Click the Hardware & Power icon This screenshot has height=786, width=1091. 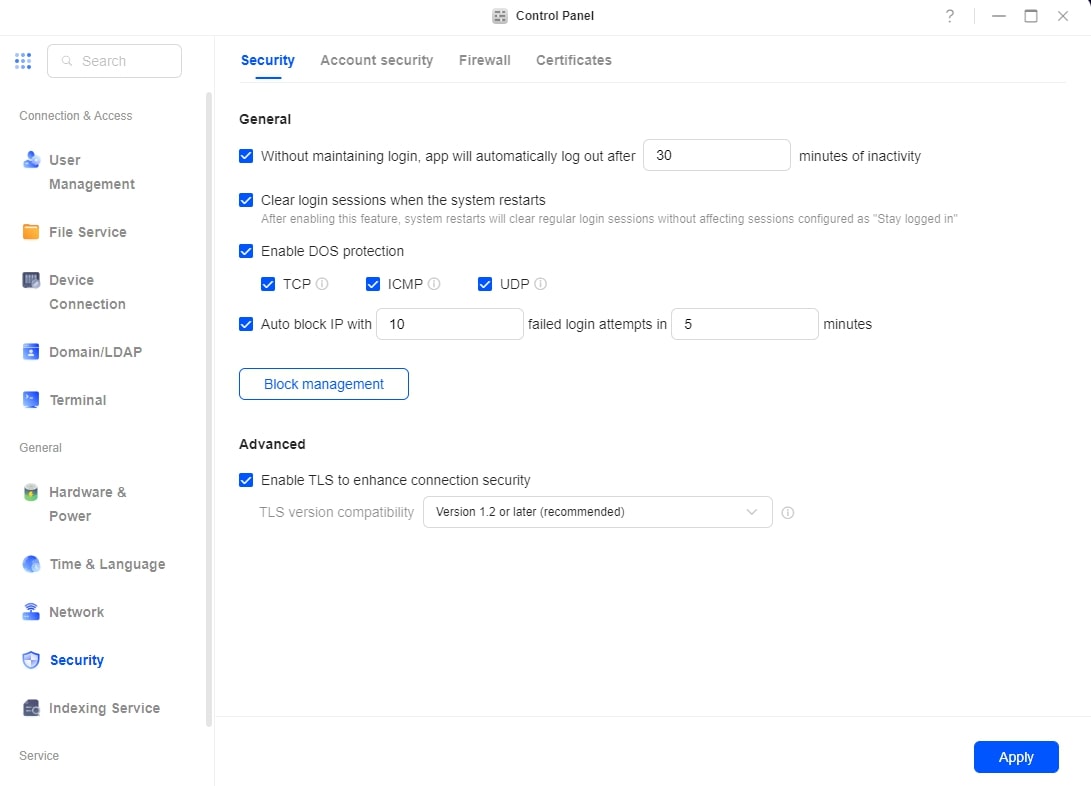tap(31, 492)
